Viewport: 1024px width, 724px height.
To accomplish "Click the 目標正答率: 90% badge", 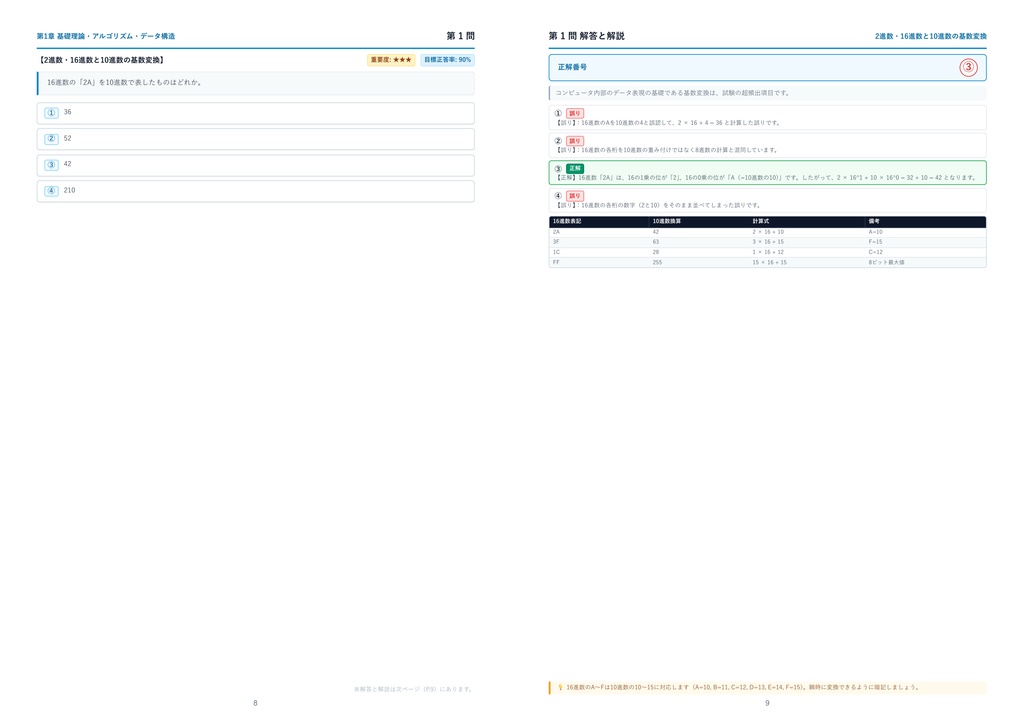I will click(x=447, y=60).
